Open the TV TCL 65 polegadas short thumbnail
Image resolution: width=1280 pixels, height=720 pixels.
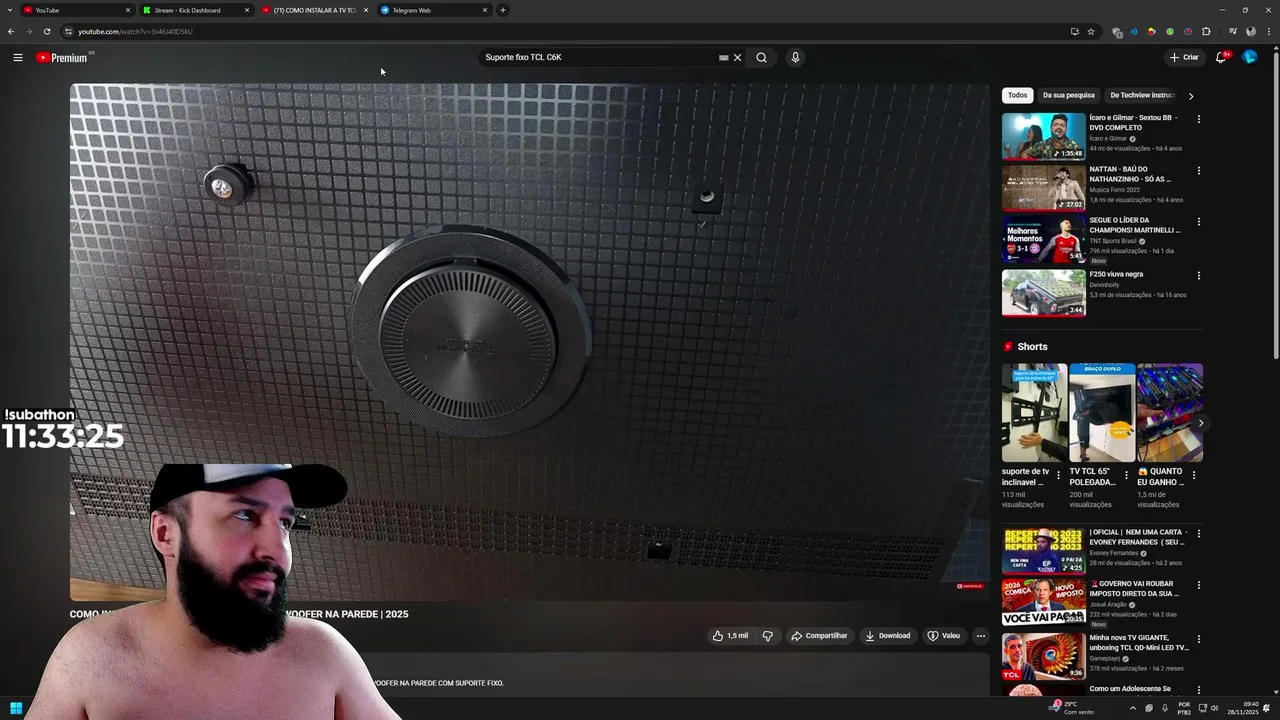pos(1101,413)
